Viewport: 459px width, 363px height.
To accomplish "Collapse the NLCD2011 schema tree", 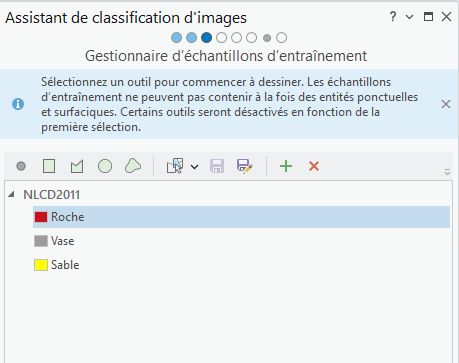I will pos(12,194).
